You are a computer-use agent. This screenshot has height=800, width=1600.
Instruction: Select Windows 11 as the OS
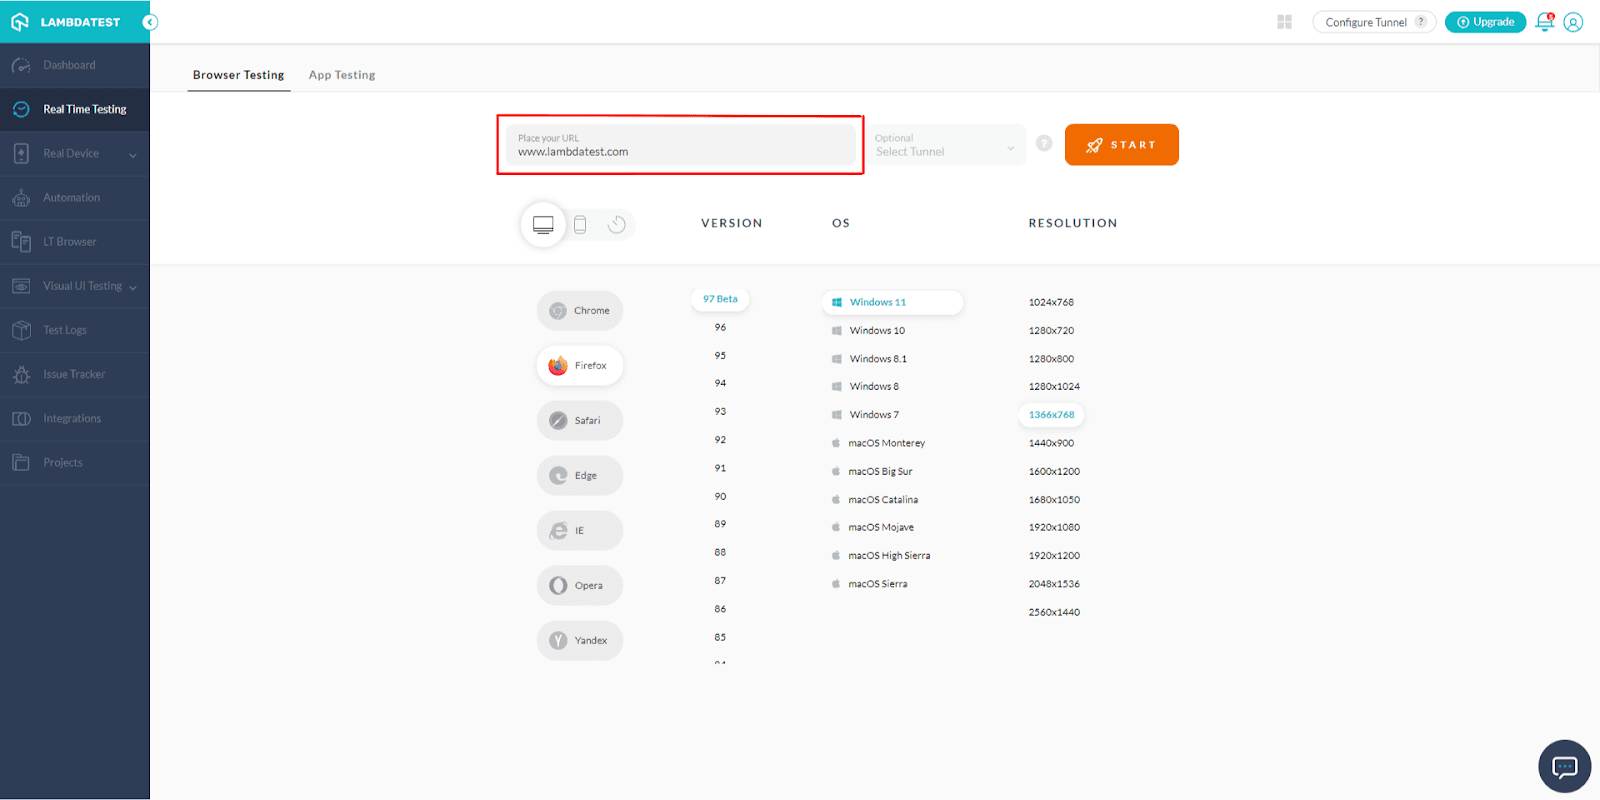(x=892, y=302)
